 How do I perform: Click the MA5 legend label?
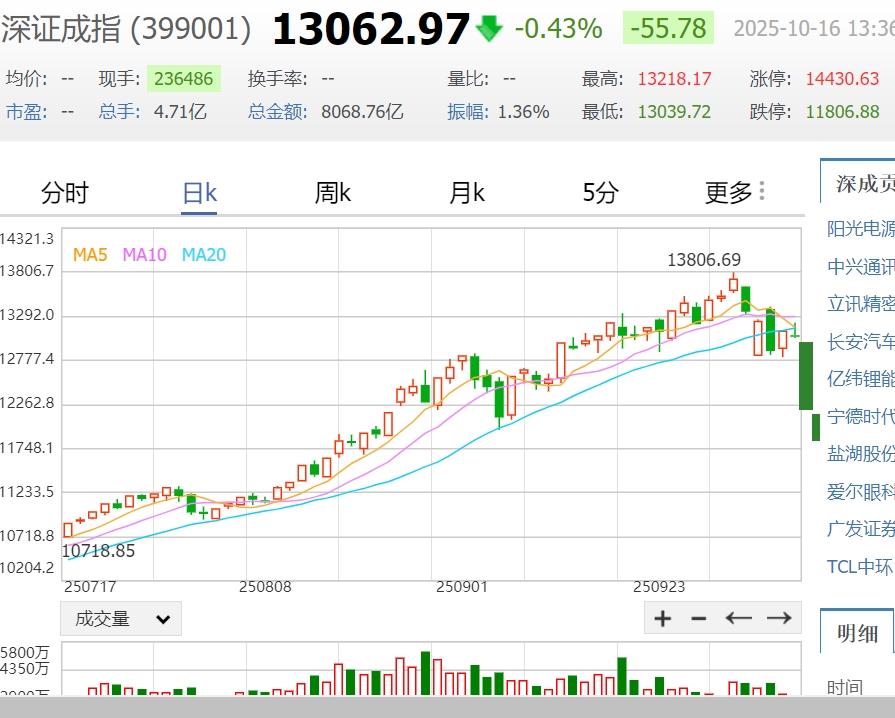point(90,255)
